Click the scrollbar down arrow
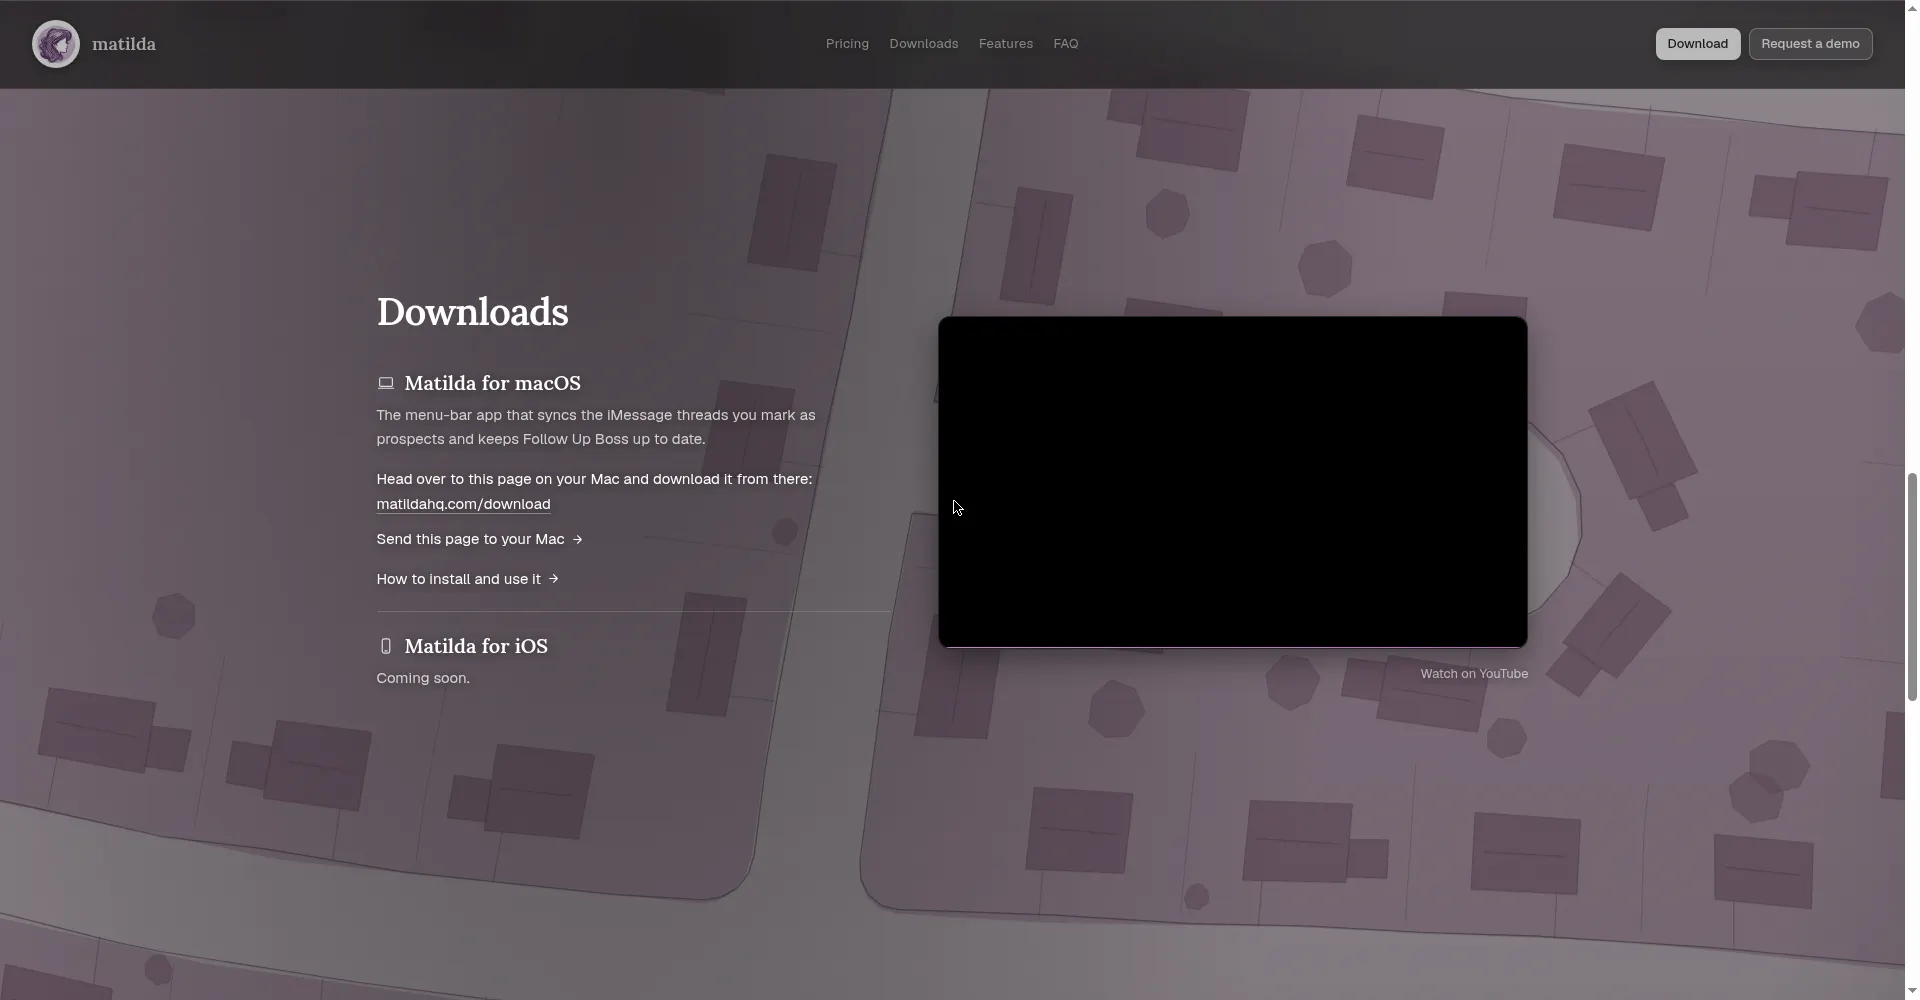1920x1000 pixels. click(1912, 992)
